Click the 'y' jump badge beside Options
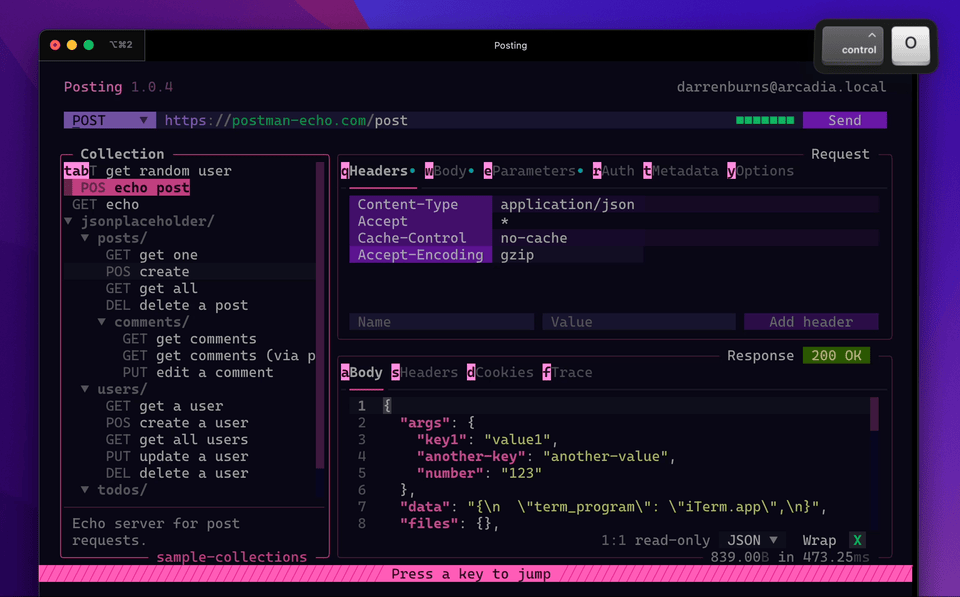 (731, 171)
